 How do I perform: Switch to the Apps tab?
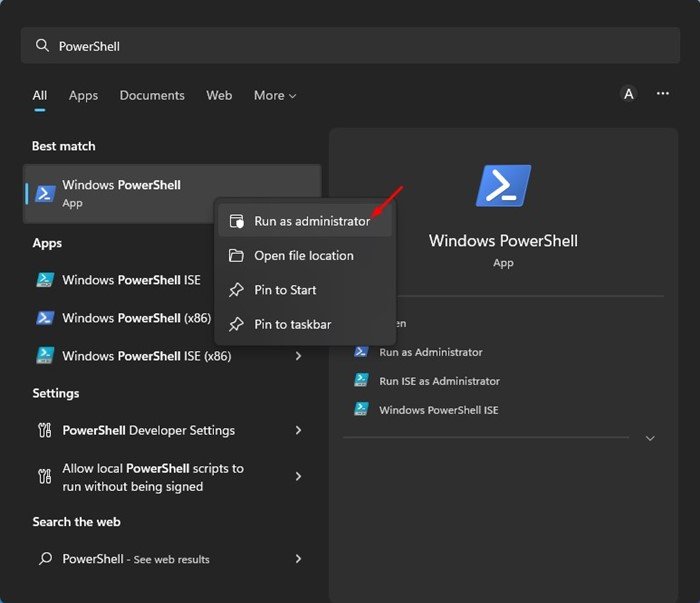pyautogui.click(x=83, y=96)
